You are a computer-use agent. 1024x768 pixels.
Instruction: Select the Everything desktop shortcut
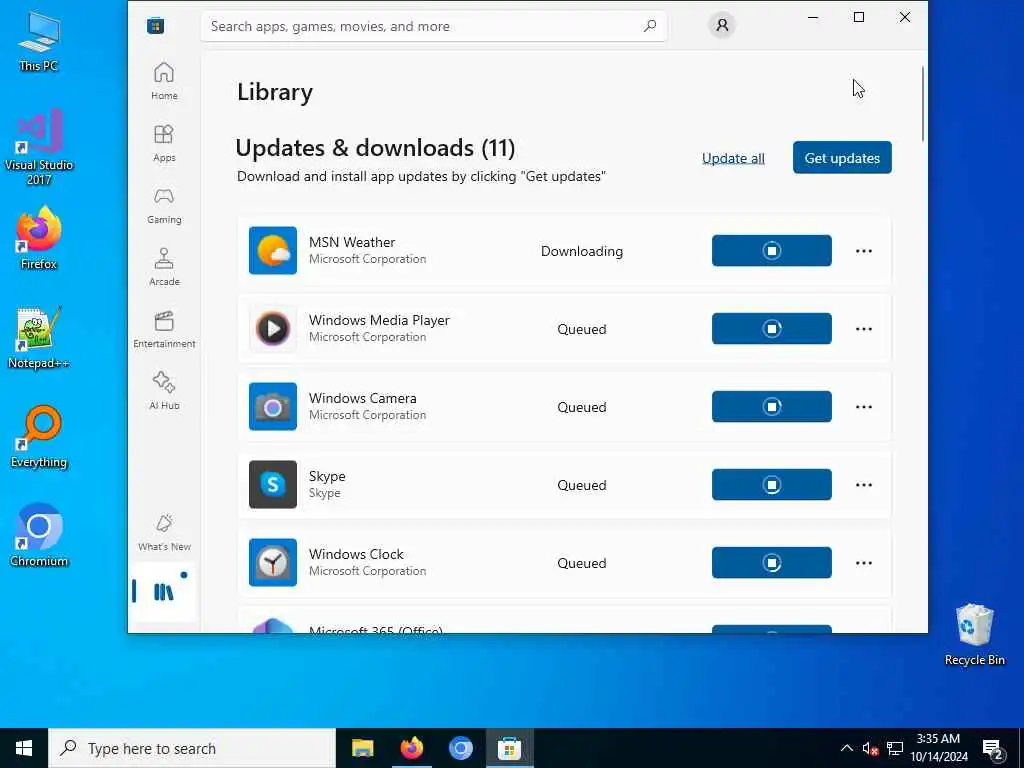click(39, 437)
